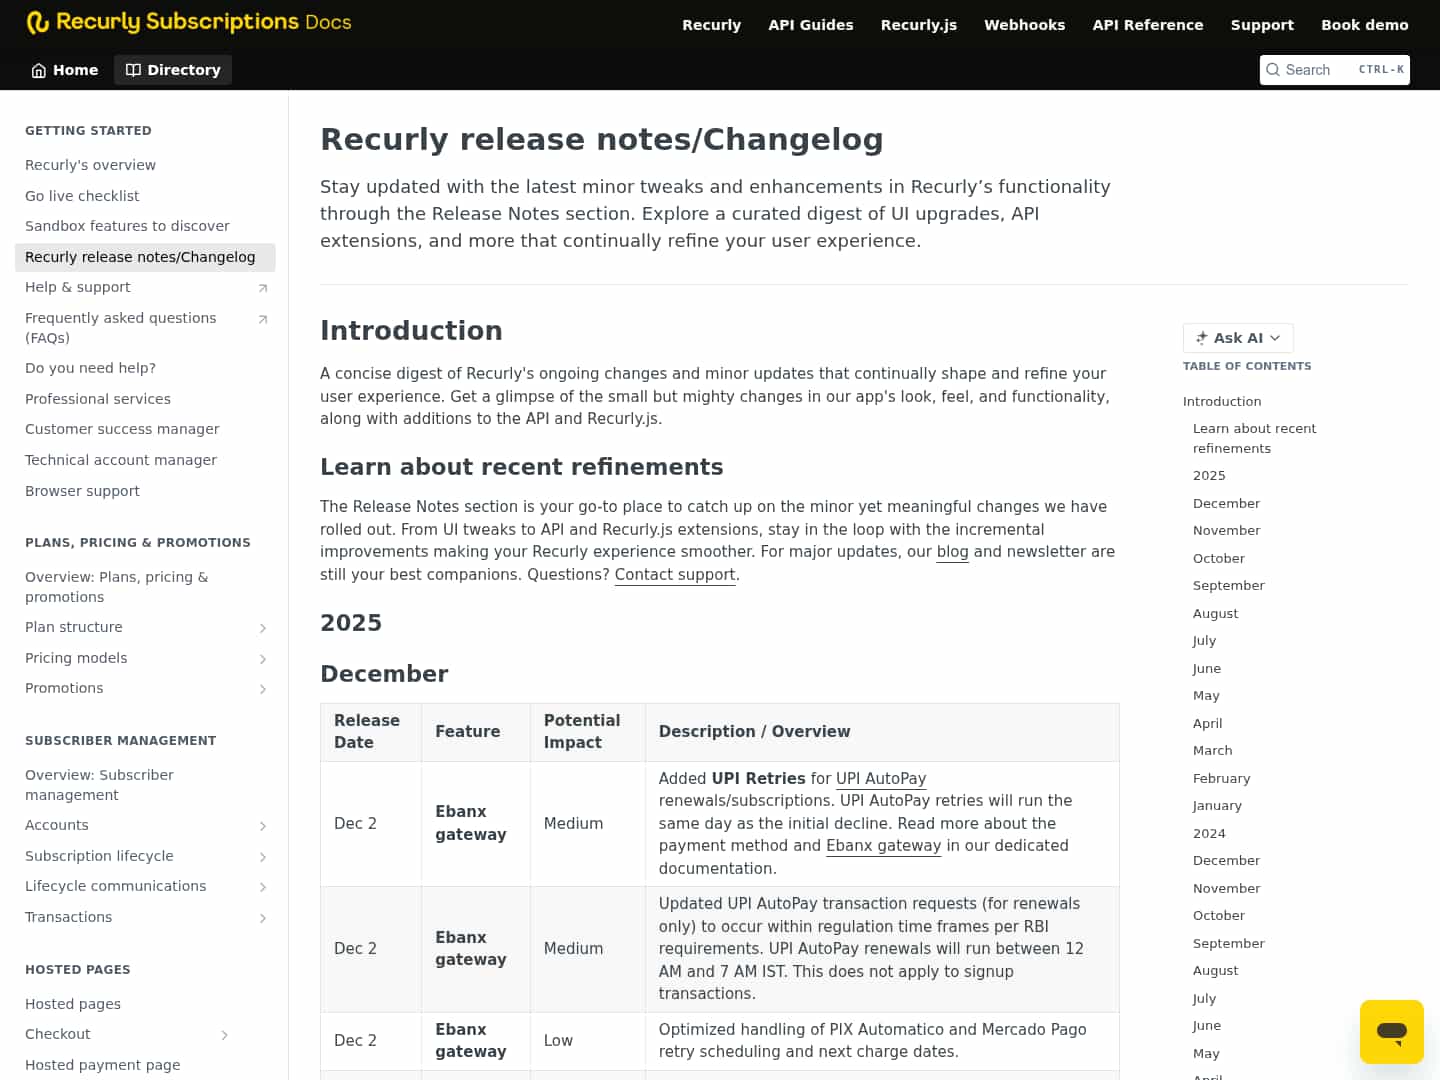Open the Contact support link
Screen dimensions: 1440x1080
pyautogui.click(x=674, y=574)
